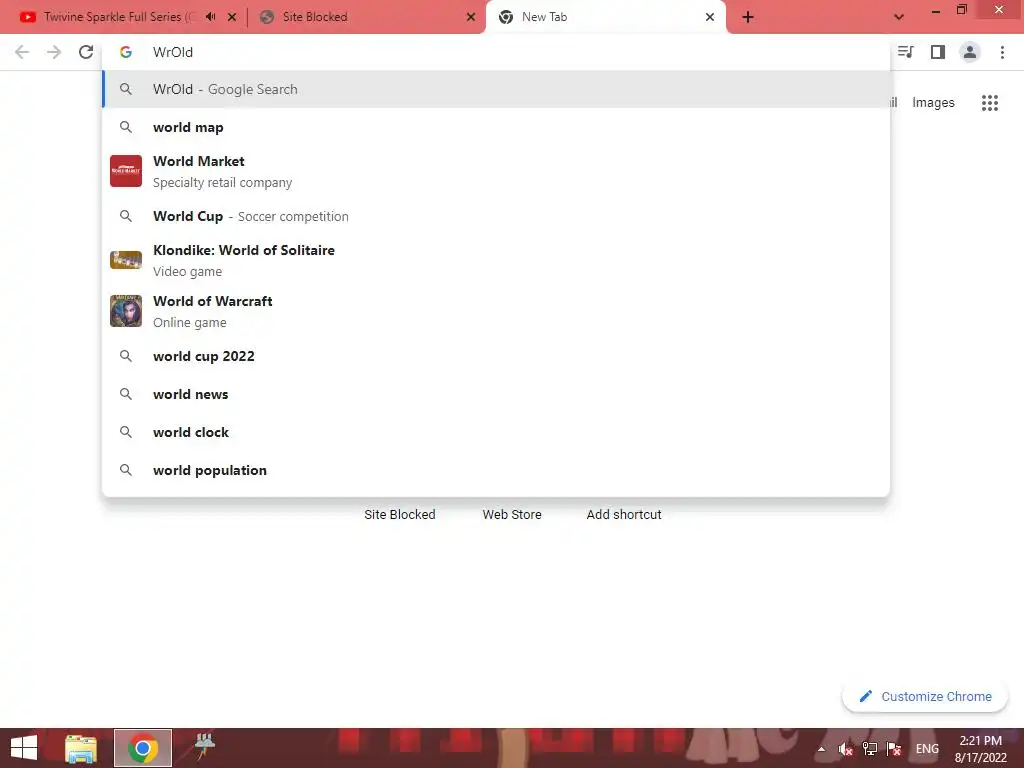Open the Chrome three-dot menu
This screenshot has height=768, width=1024.
pos(1002,52)
